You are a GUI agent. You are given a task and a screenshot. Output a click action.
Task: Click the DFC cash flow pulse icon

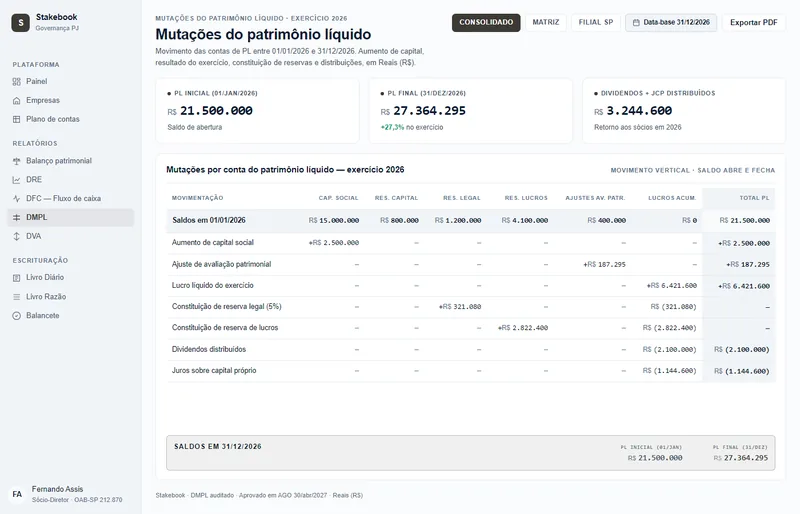point(17,199)
